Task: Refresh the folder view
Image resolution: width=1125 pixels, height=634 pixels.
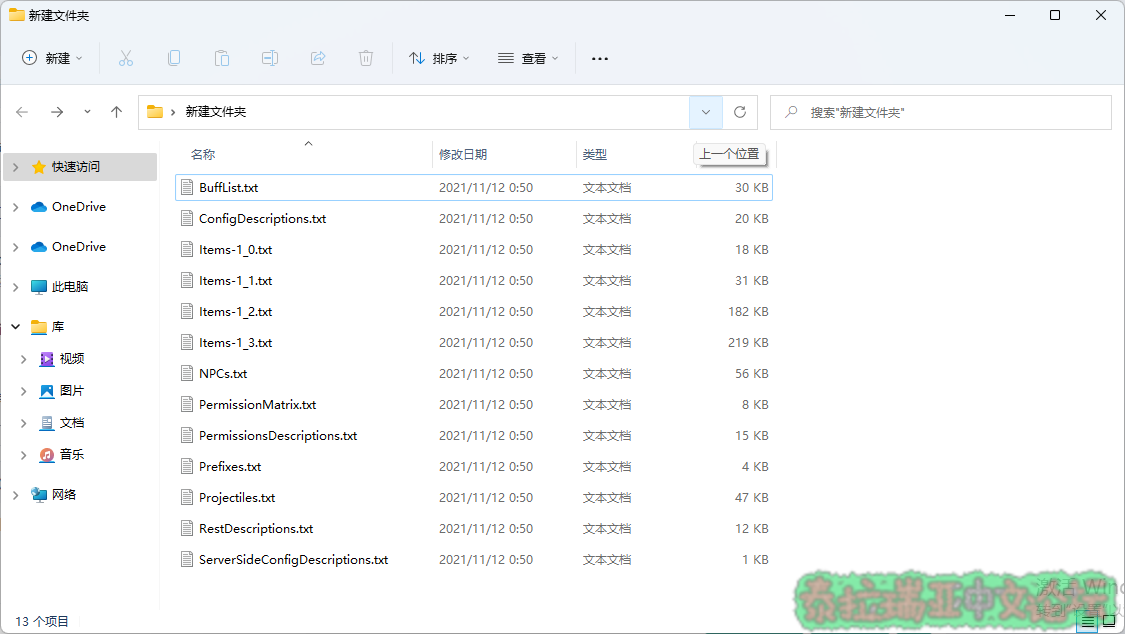Action: pos(740,112)
